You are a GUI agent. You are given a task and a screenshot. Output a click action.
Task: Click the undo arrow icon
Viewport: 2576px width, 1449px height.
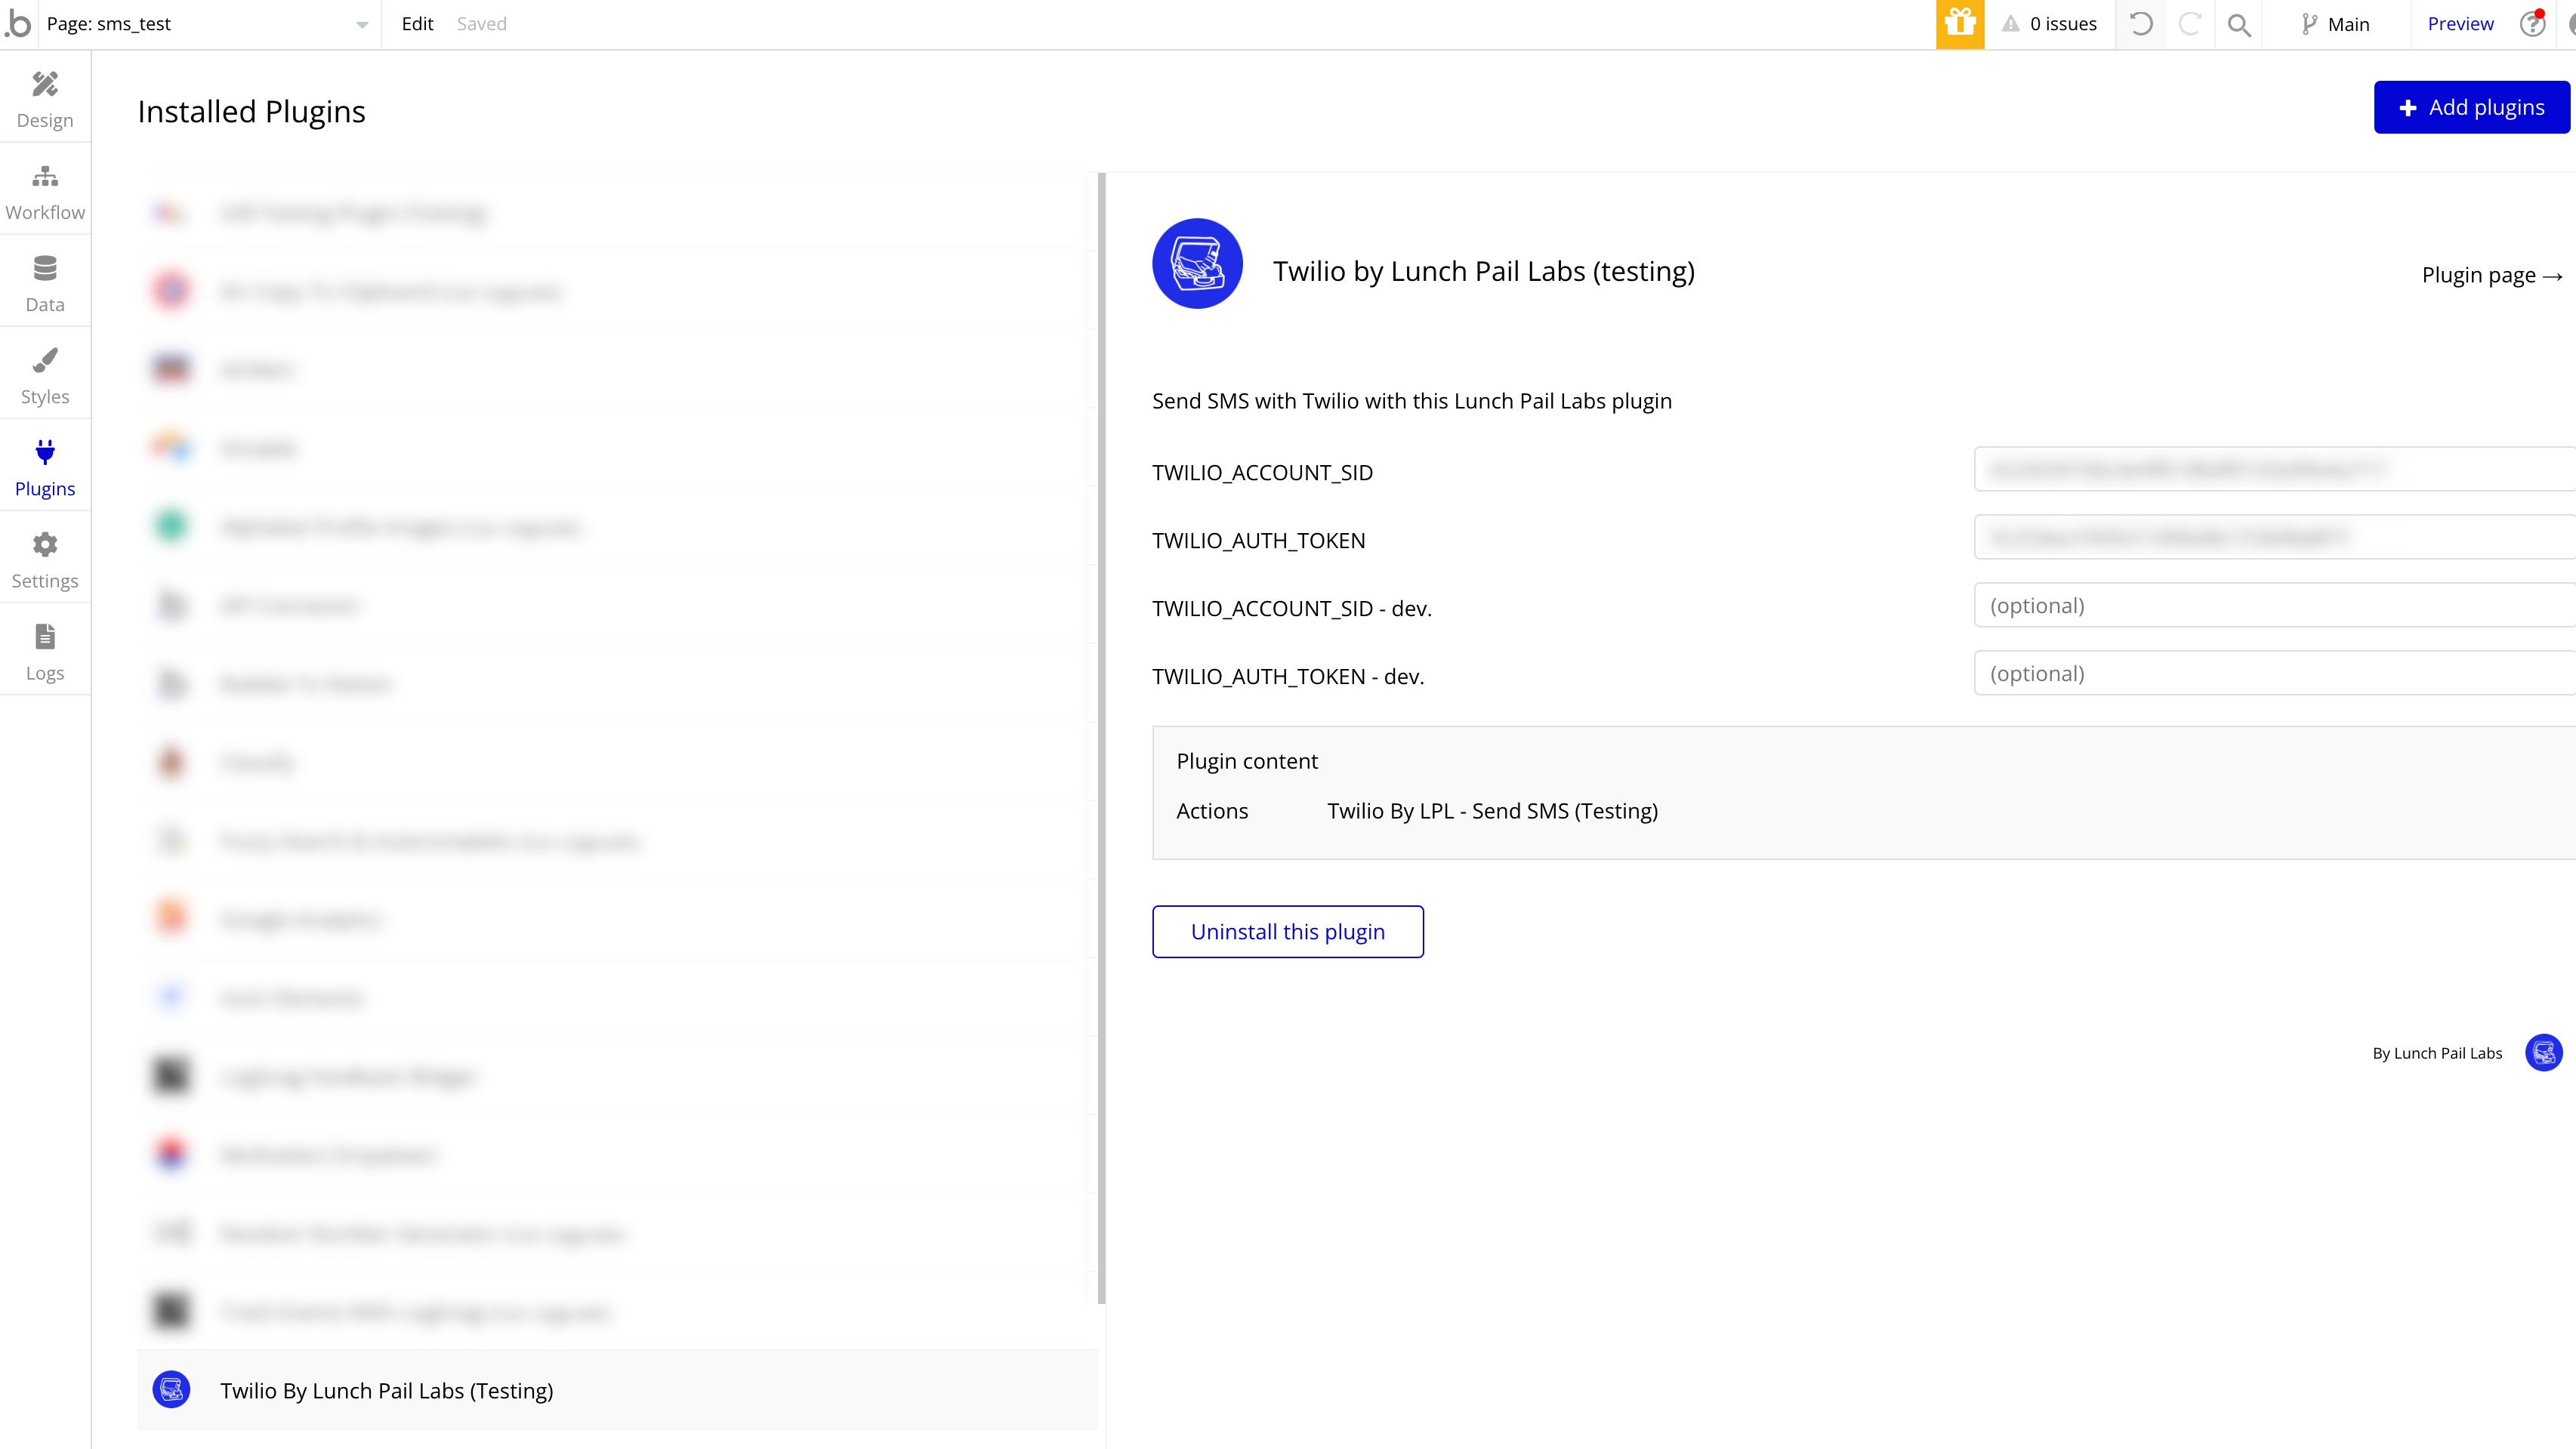pos(2140,24)
